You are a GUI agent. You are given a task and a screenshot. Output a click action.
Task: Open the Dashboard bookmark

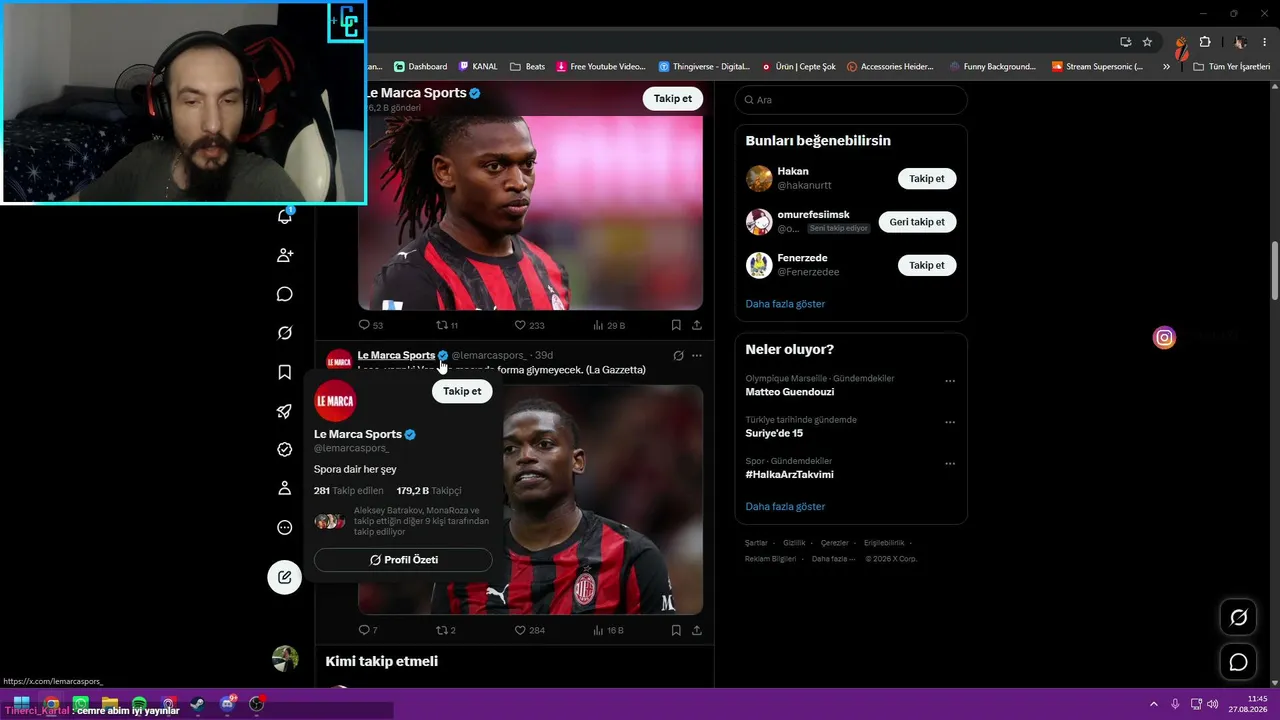420,67
